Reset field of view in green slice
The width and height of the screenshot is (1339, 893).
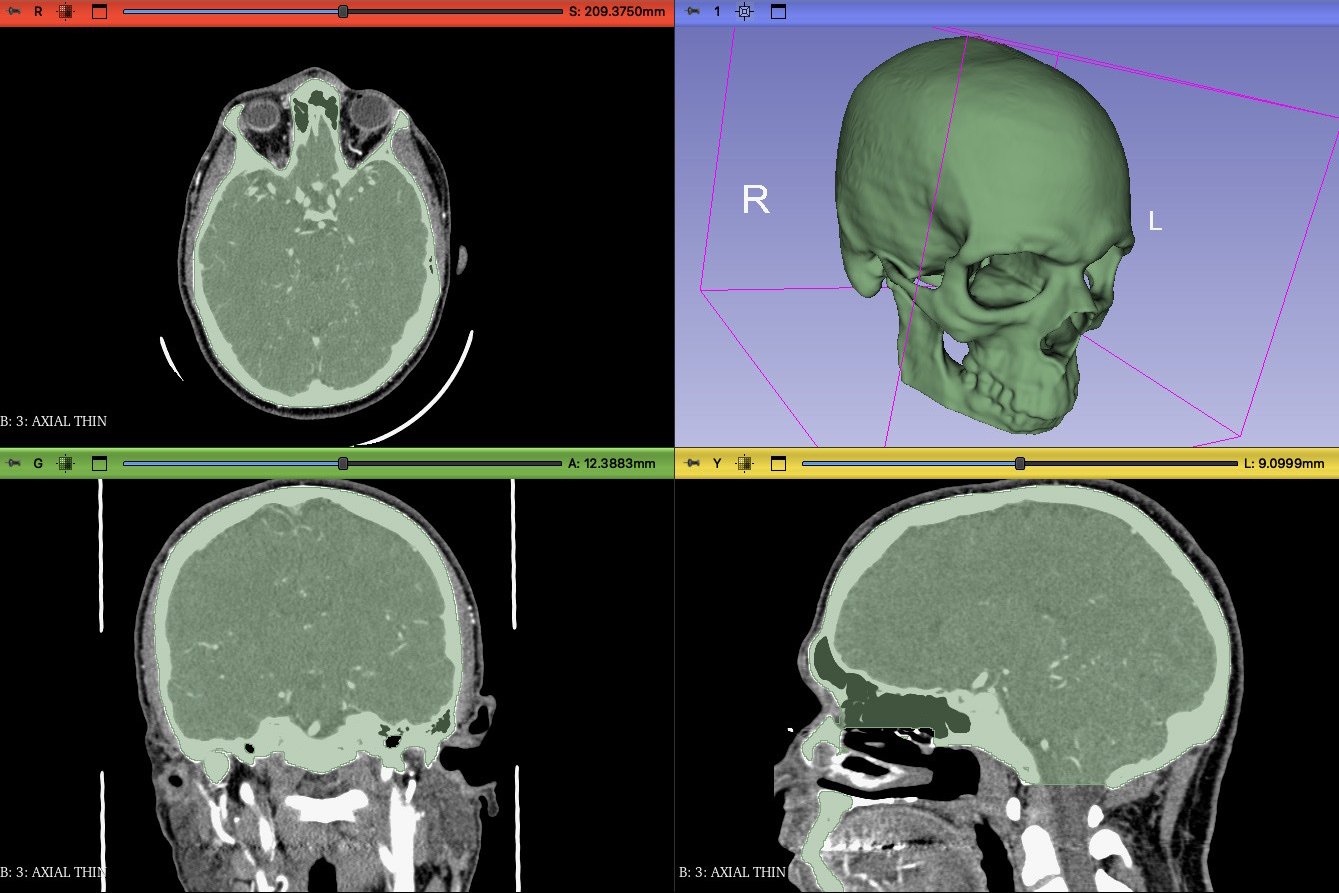click(x=66, y=463)
